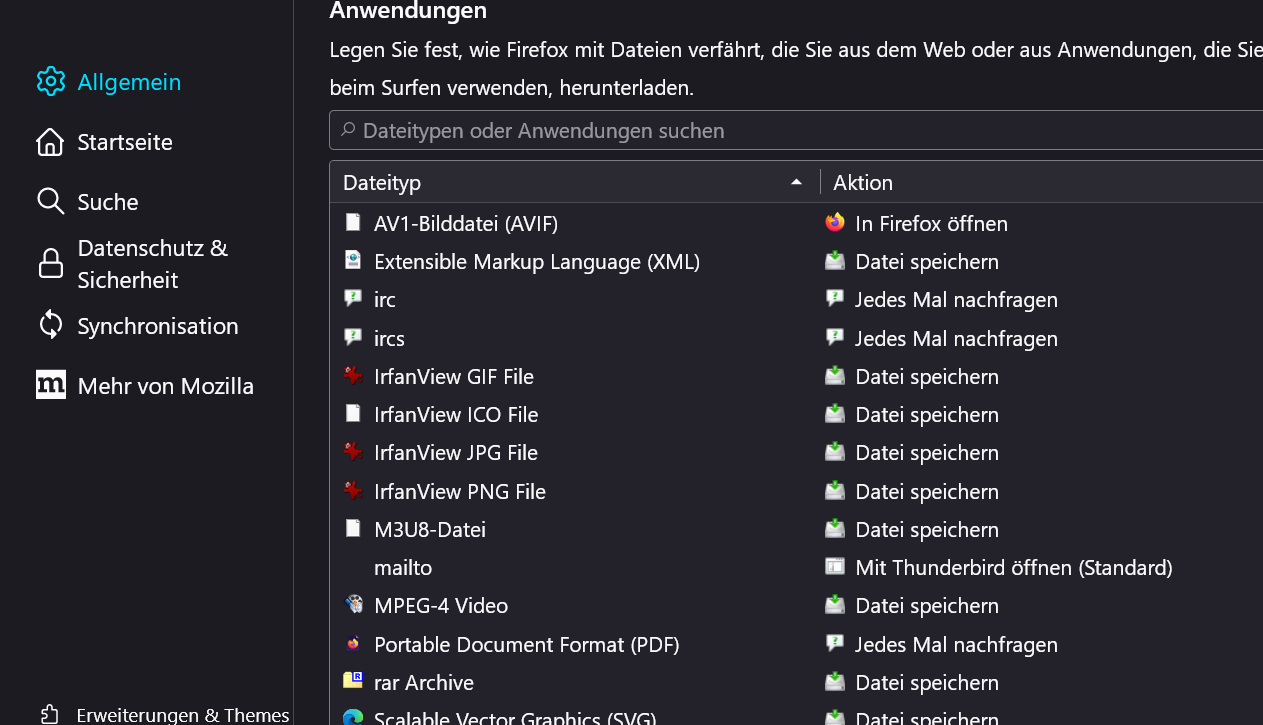Click the Mehr von Mozilla logo icon
This screenshot has width=1263, height=725.
point(51,385)
